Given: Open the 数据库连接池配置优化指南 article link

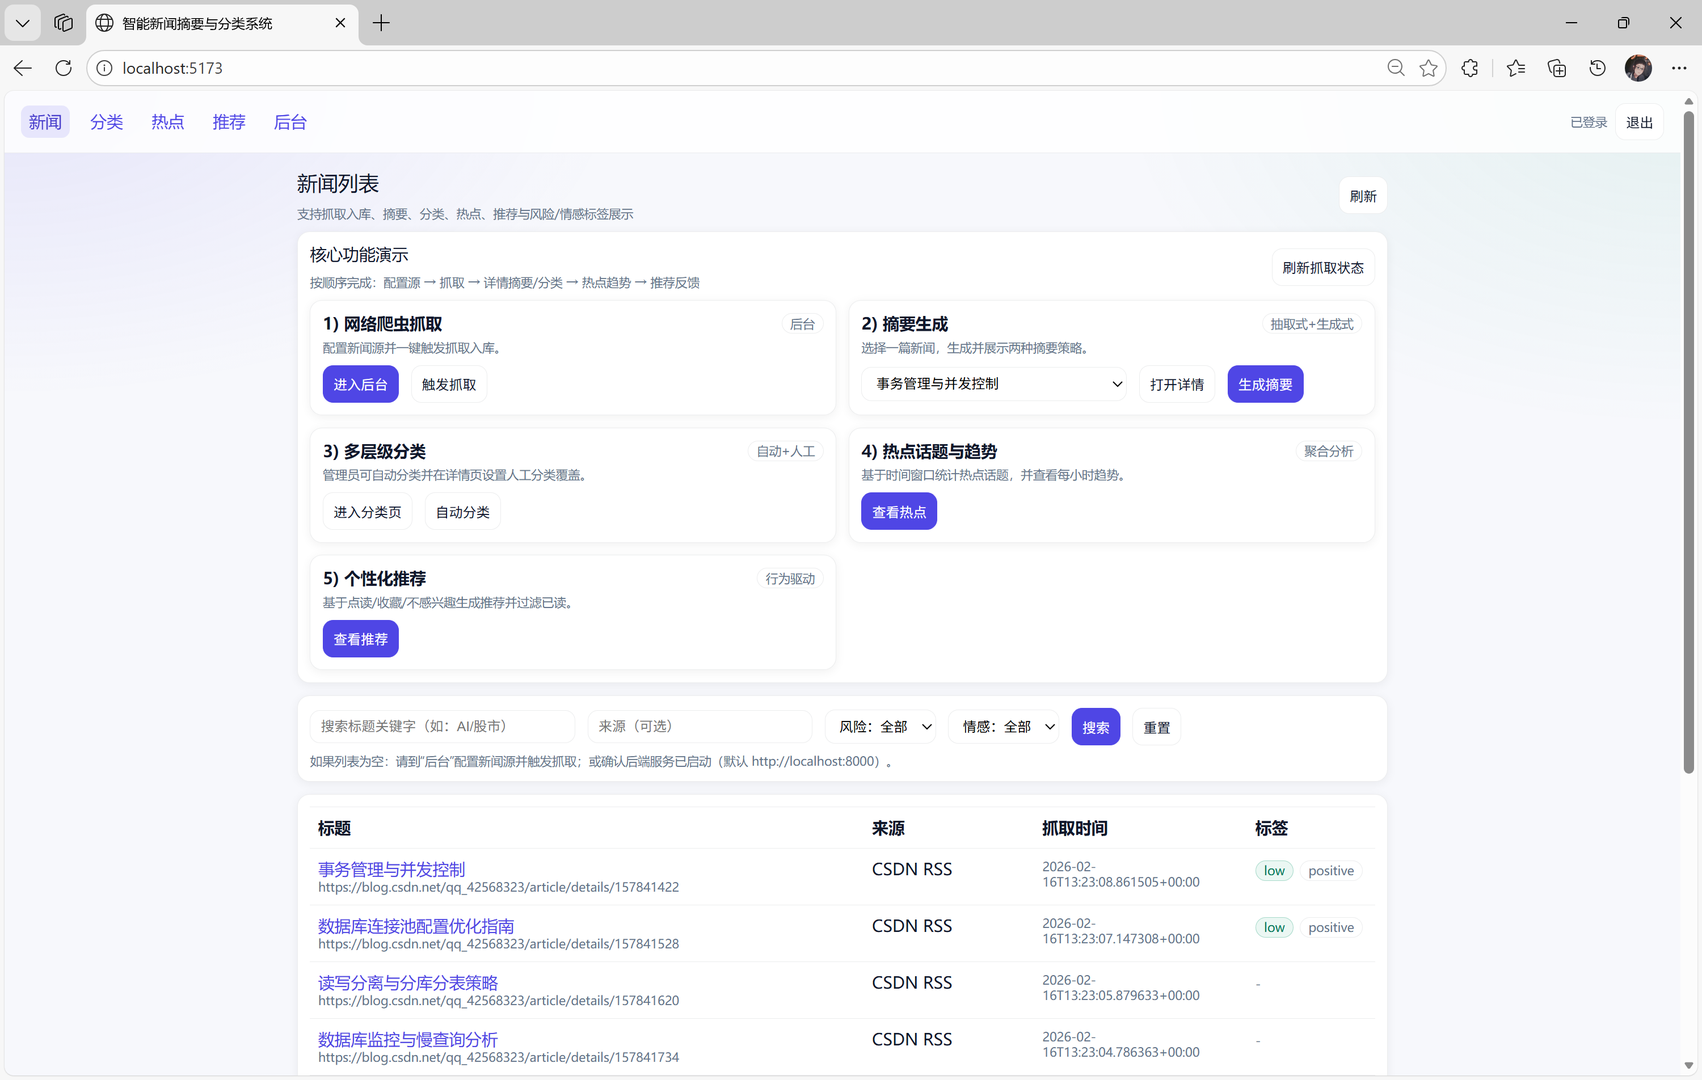Looking at the screenshot, I should [x=415, y=926].
